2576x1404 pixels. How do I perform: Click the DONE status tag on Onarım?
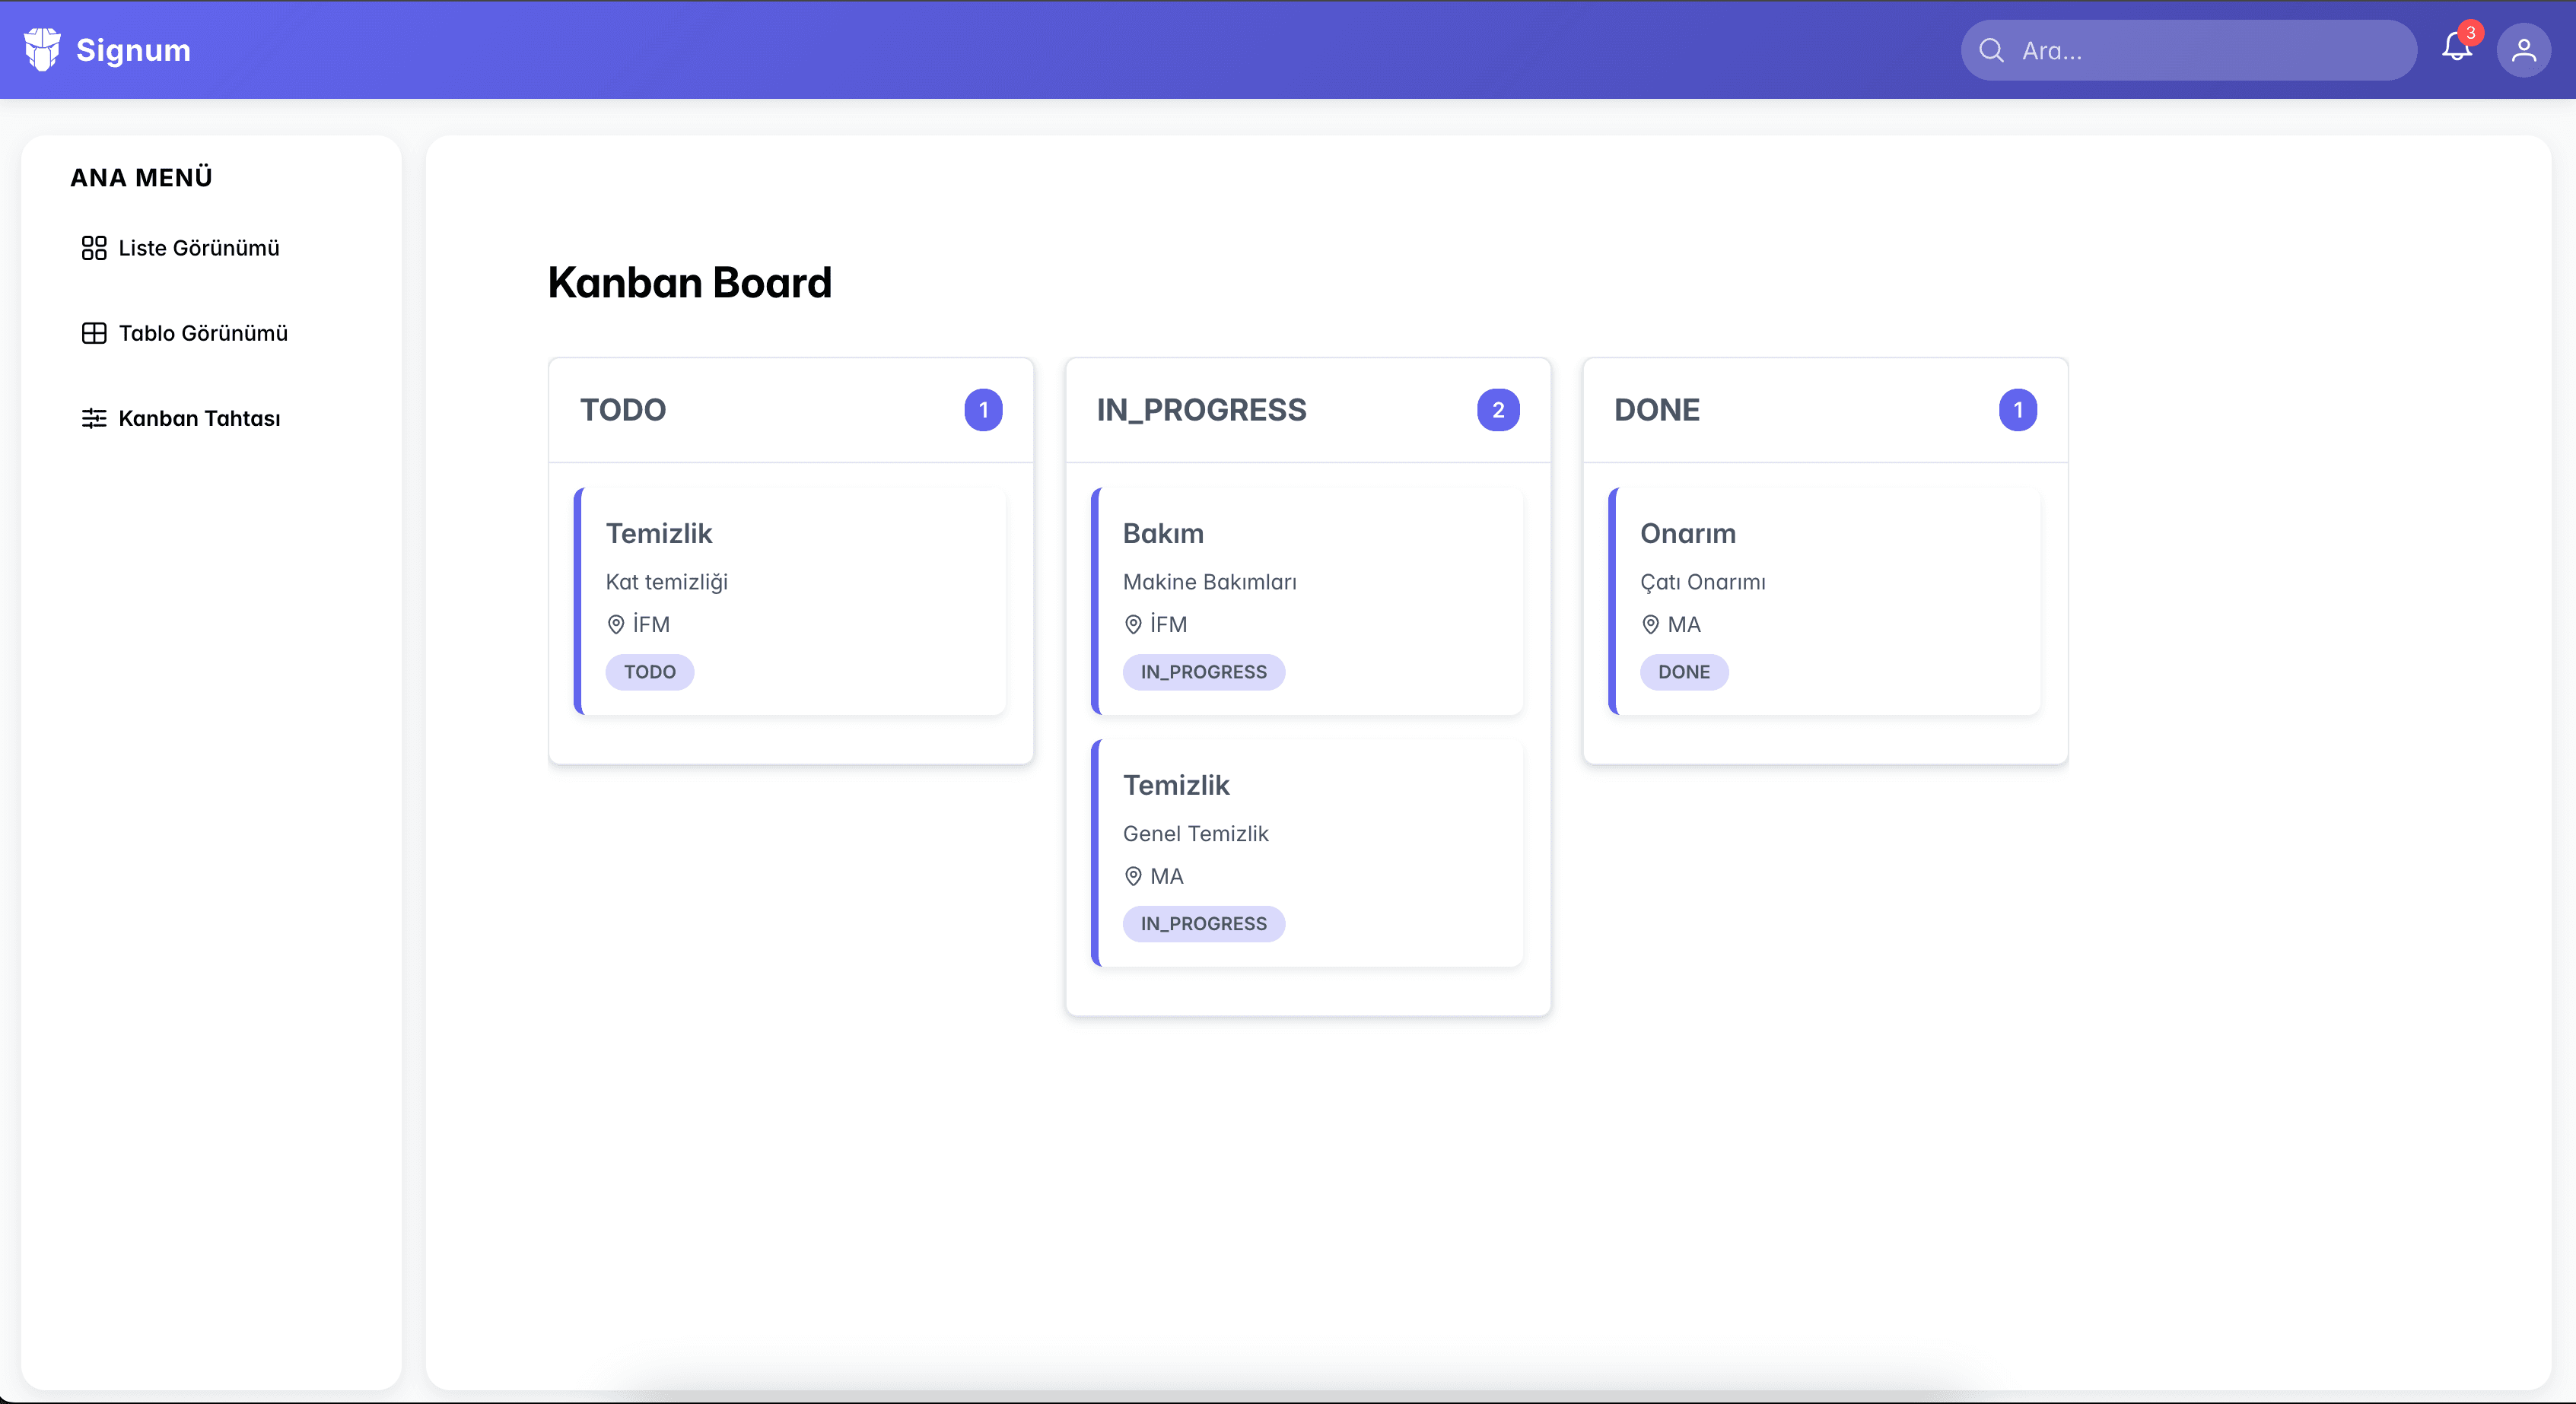pos(1683,672)
